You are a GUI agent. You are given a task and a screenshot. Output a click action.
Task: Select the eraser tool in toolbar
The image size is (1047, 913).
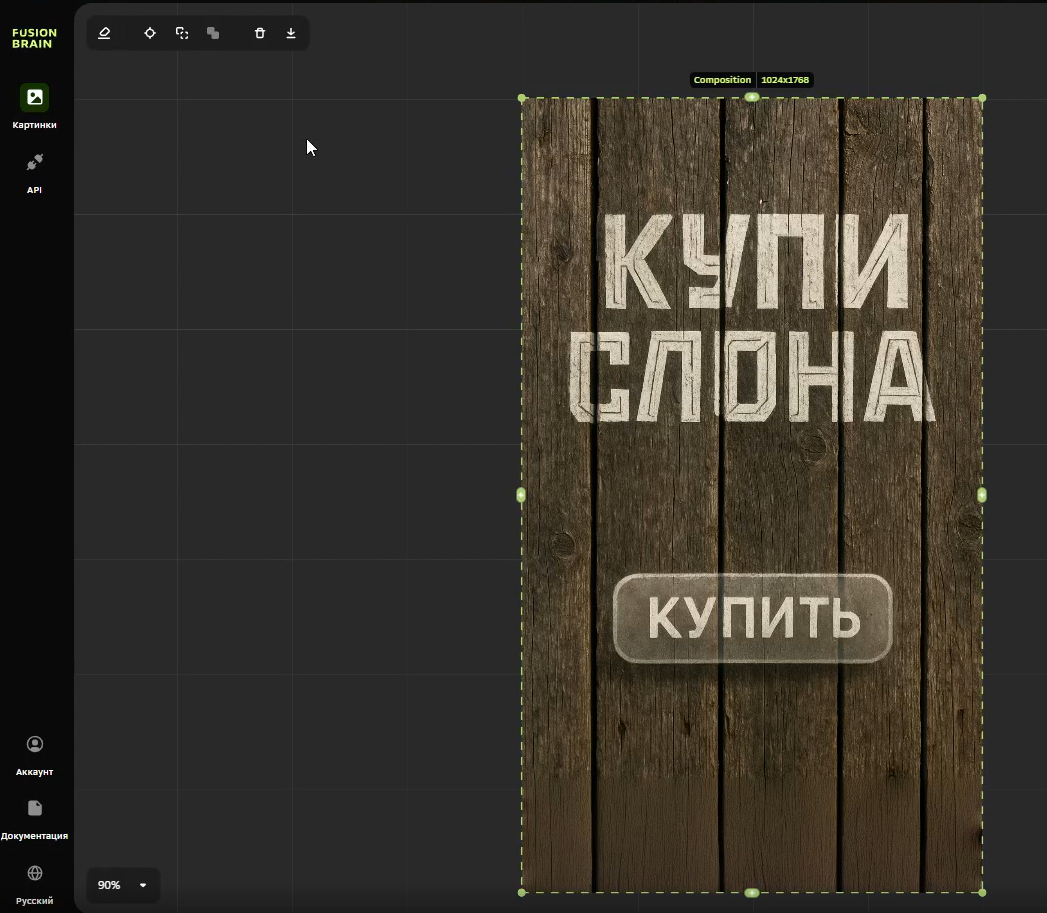104,33
